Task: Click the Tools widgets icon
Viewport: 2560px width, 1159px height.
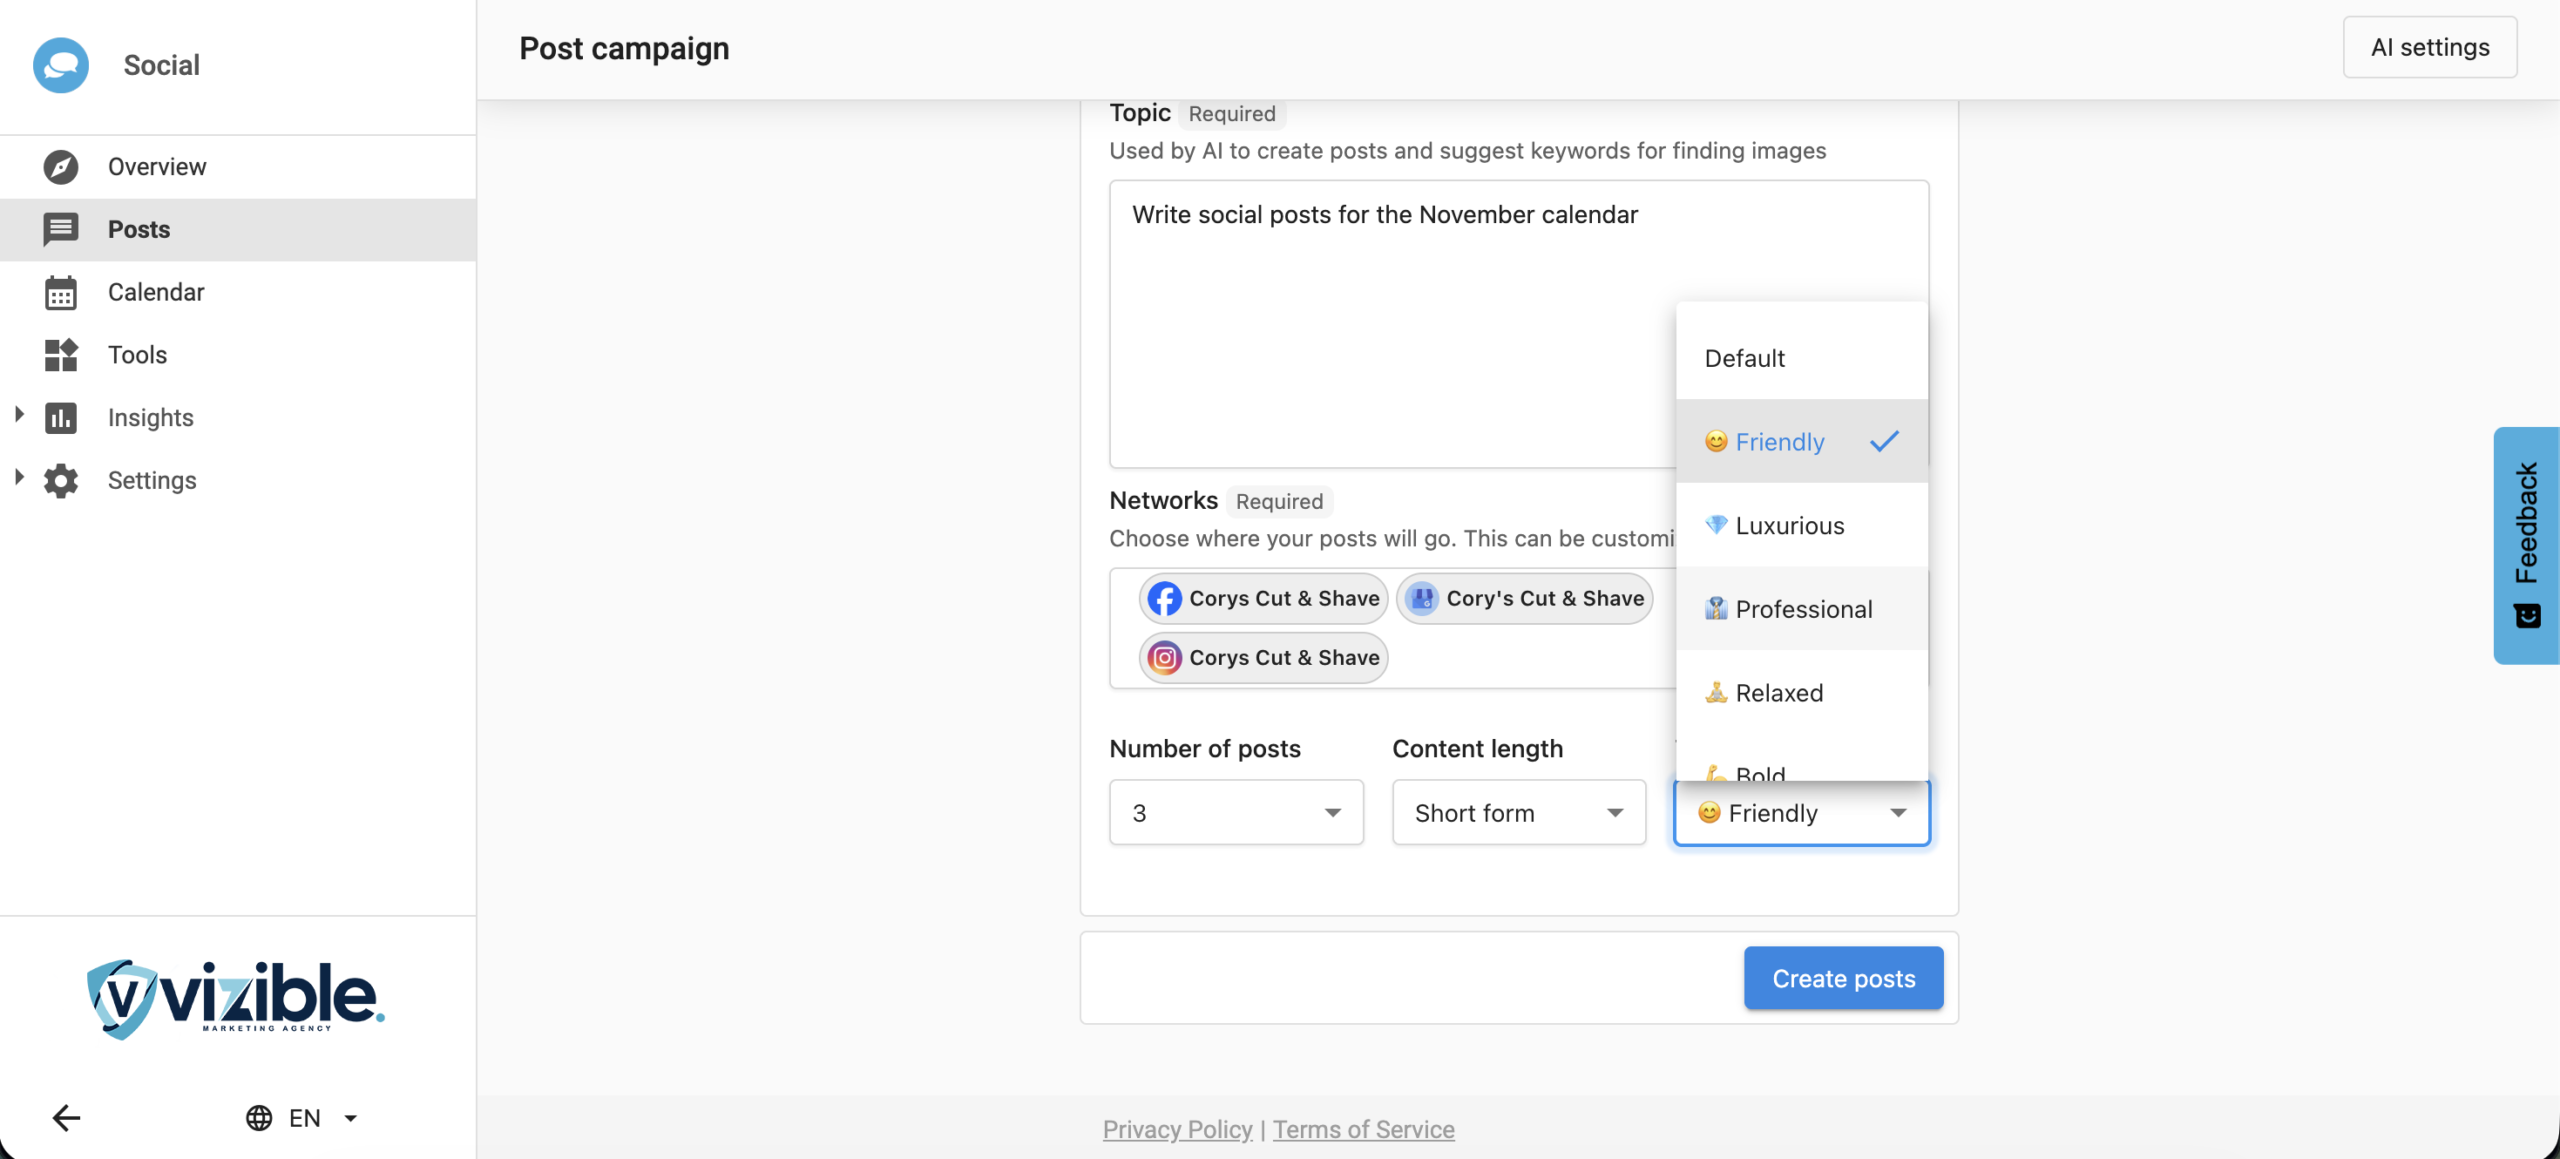Action: [60, 355]
